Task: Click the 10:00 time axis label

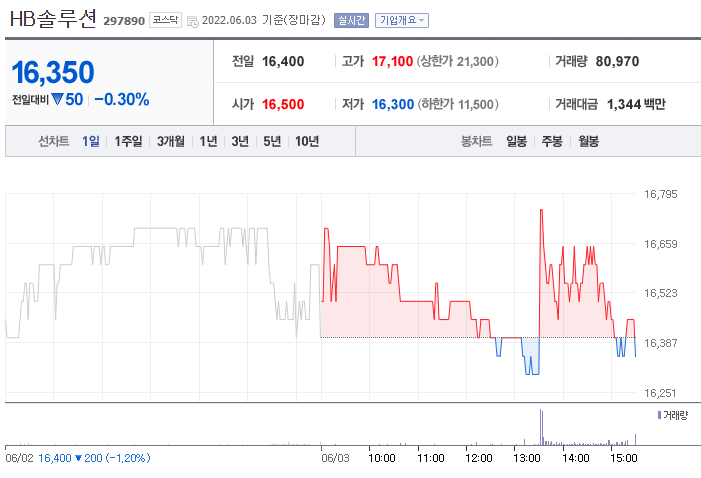Action: tap(382, 458)
